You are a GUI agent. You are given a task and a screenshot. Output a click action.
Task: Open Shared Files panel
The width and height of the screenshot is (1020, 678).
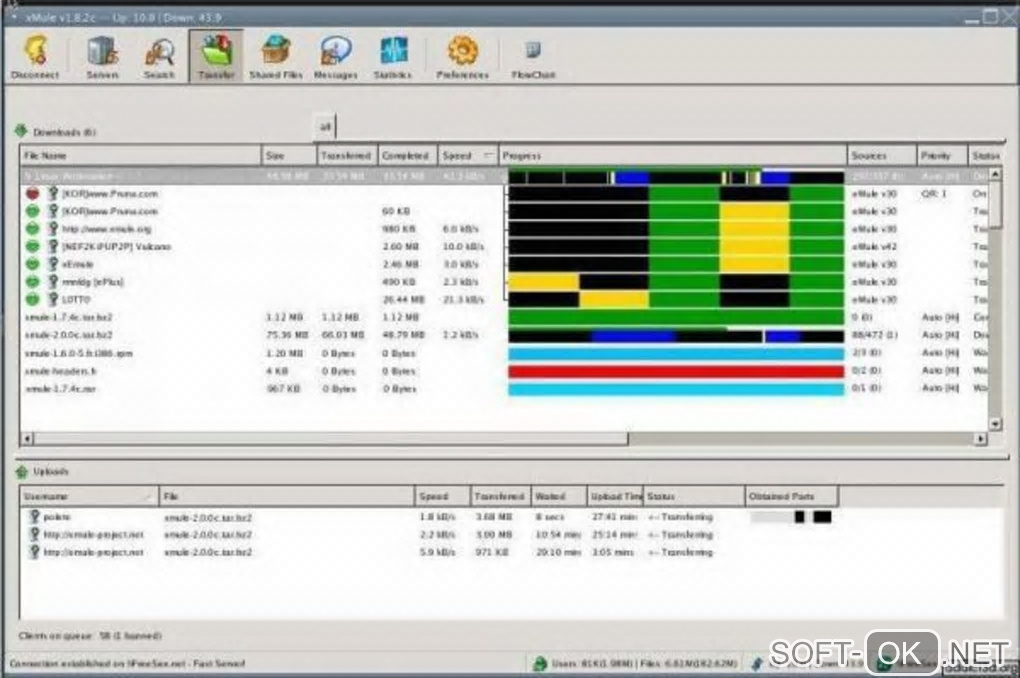click(x=276, y=57)
